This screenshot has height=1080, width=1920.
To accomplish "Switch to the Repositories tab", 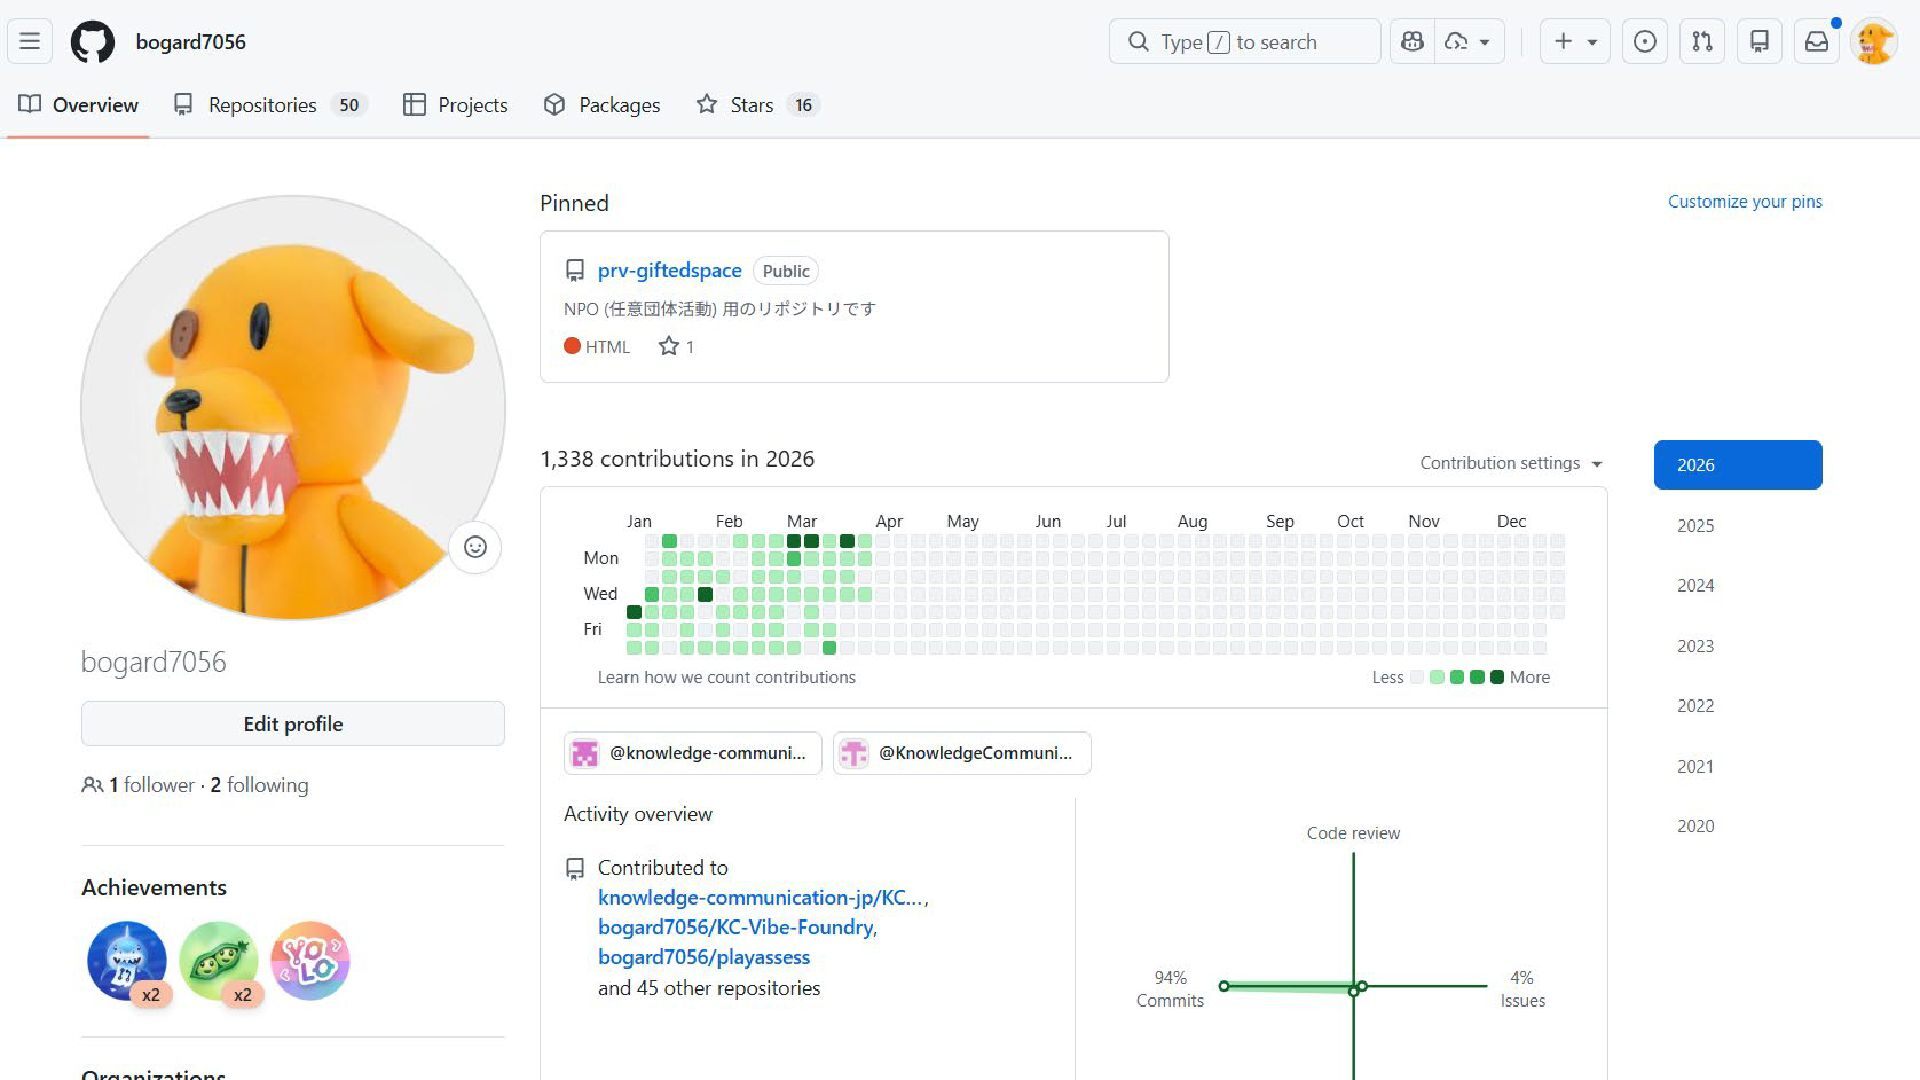I will 262,105.
